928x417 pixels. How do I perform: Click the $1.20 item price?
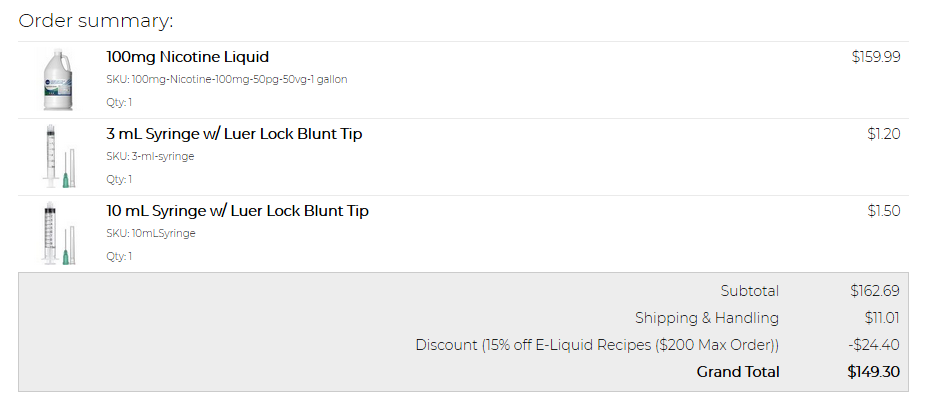click(883, 134)
